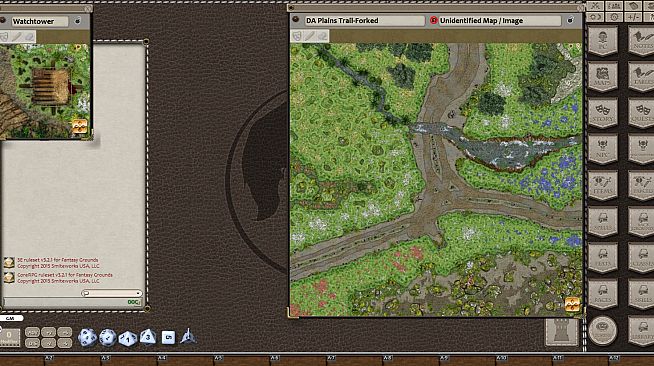Open combat tracker crossed-swords icon

click(x=595, y=6)
